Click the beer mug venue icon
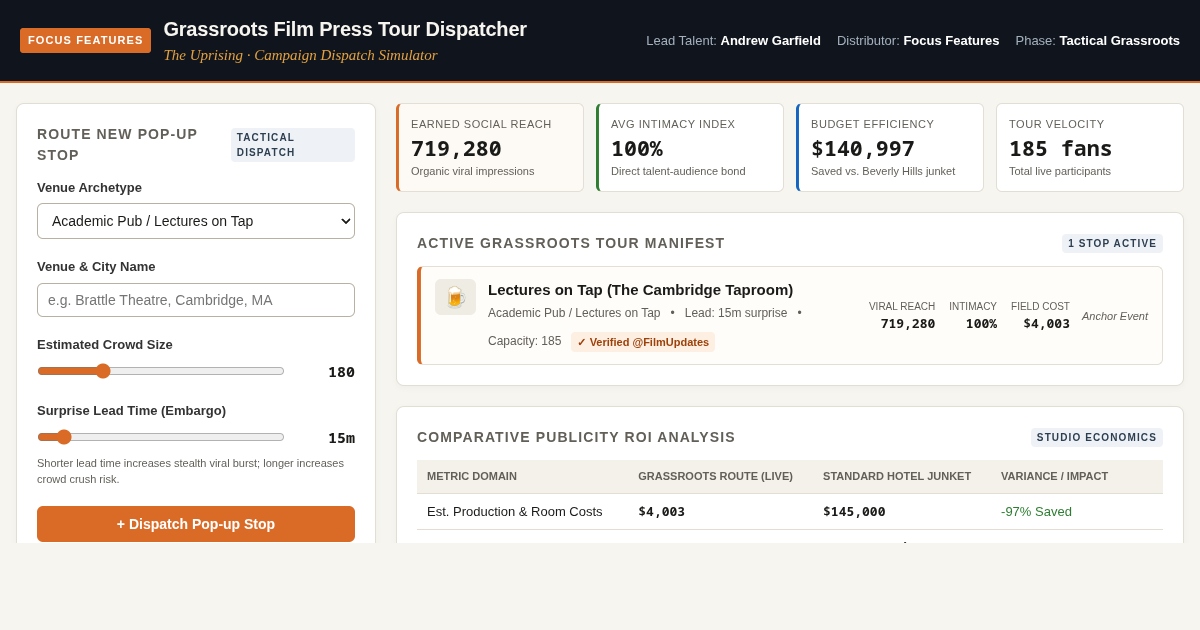 (455, 297)
